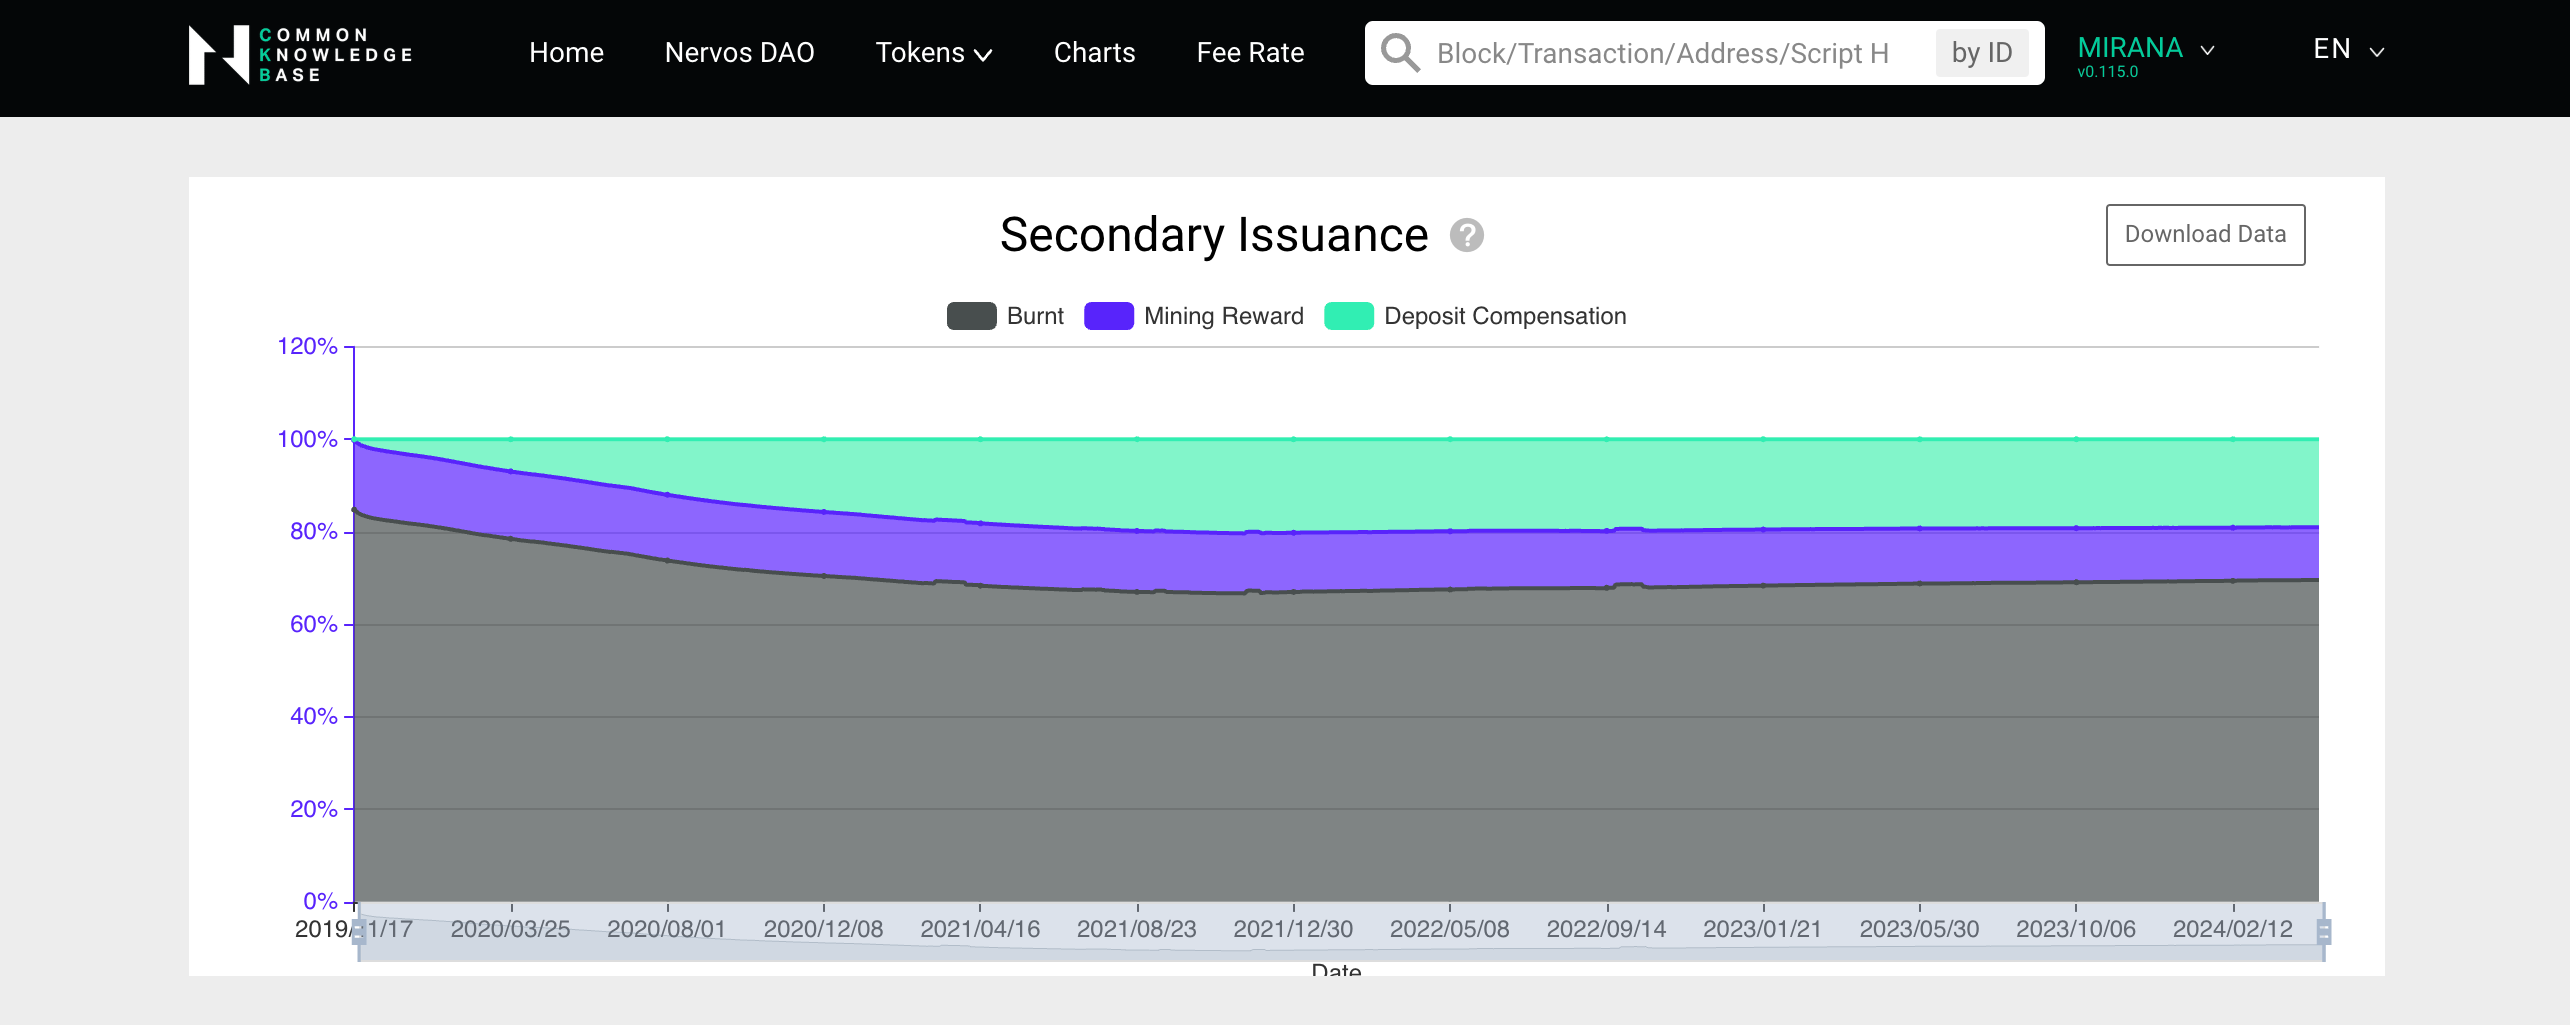Click the EN language chevron icon
Screen dimensions: 2570x1025
(x=2375, y=49)
